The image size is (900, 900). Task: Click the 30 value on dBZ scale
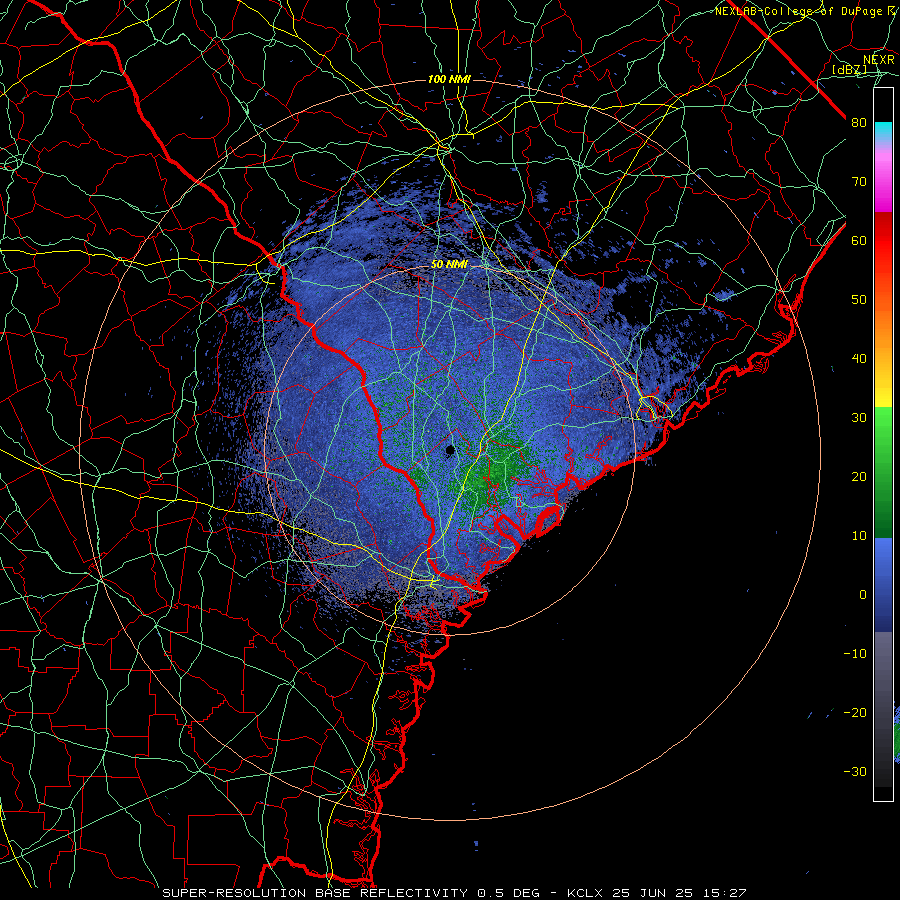click(x=859, y=418)
